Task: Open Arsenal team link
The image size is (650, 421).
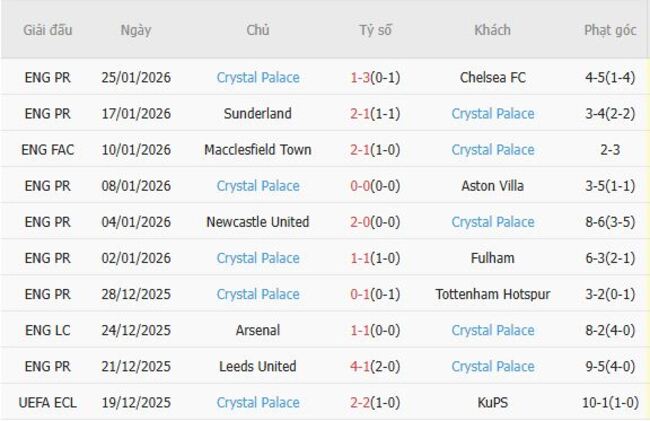Action: (x=258, y=330)
